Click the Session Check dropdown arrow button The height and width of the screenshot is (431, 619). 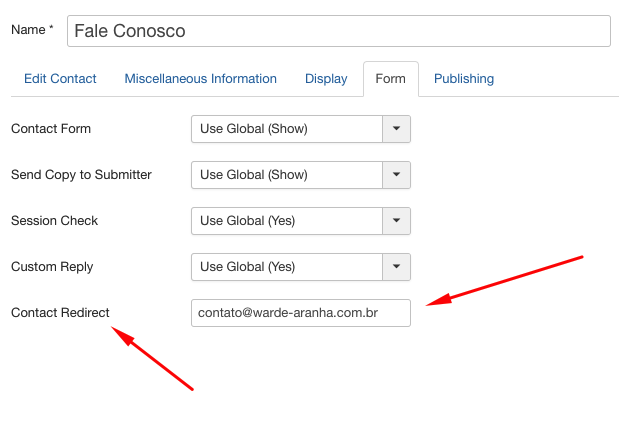[397, 221]
